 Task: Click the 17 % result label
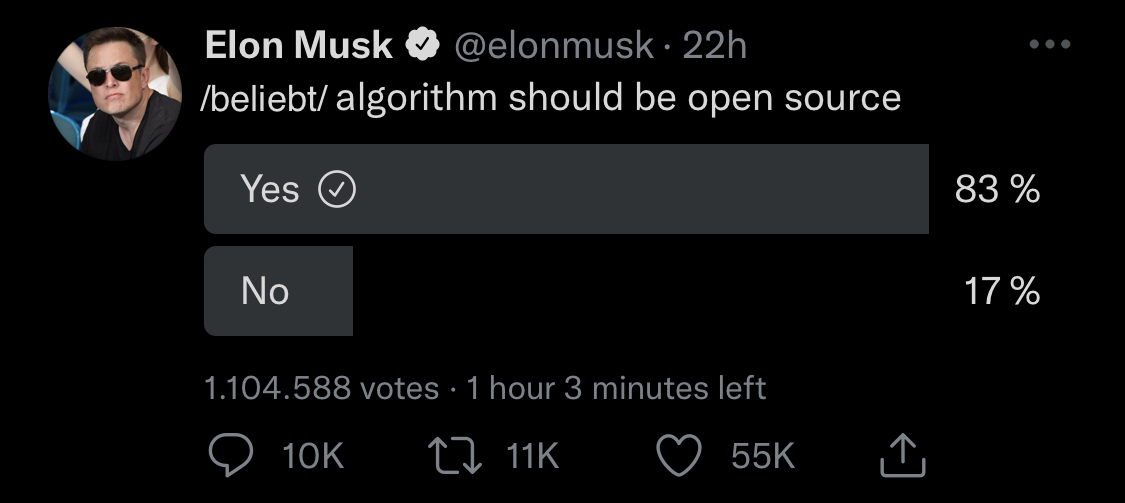tap(1002, 291)
